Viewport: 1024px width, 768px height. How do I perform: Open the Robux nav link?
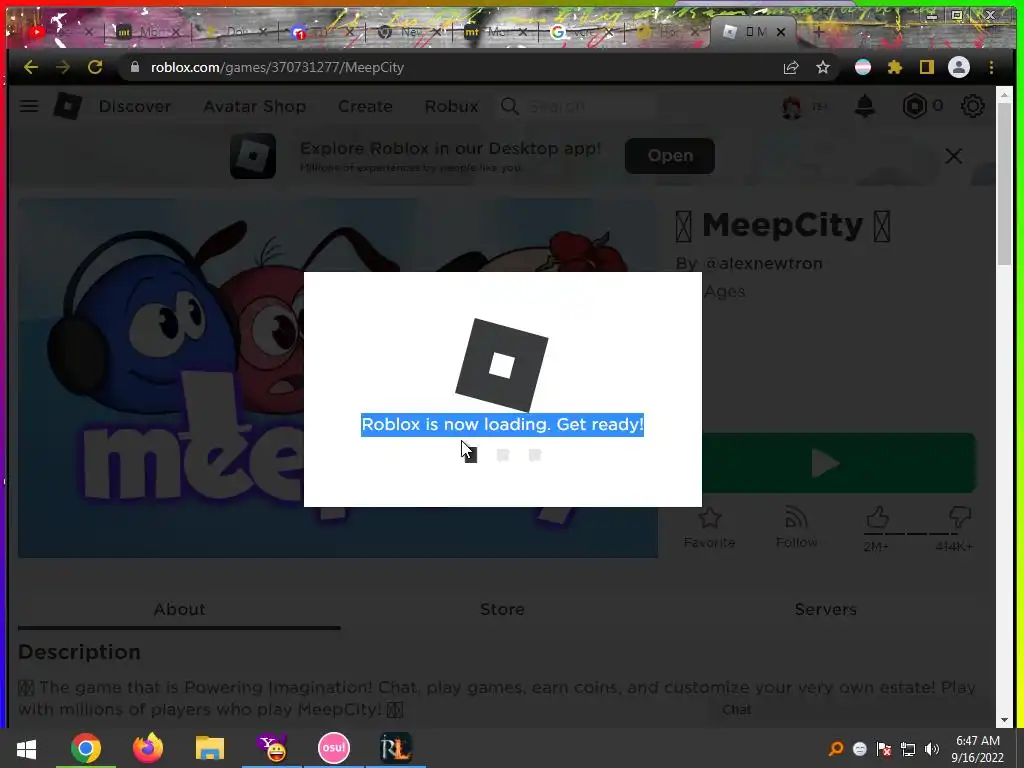click(x=451, y=106)
